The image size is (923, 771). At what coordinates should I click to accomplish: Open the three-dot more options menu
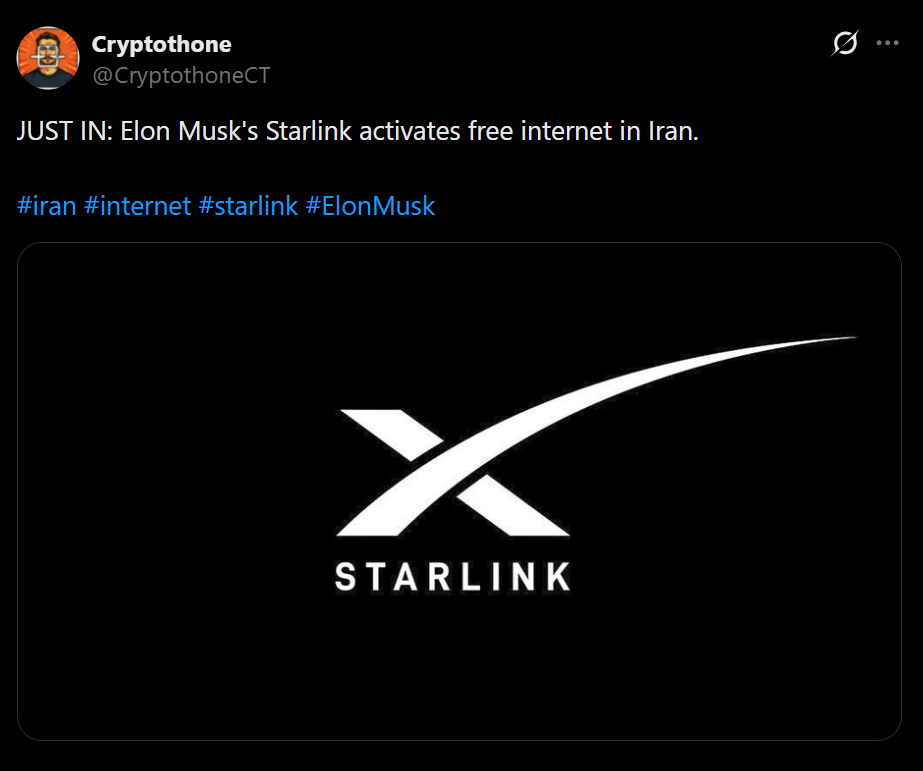(887, 43)
